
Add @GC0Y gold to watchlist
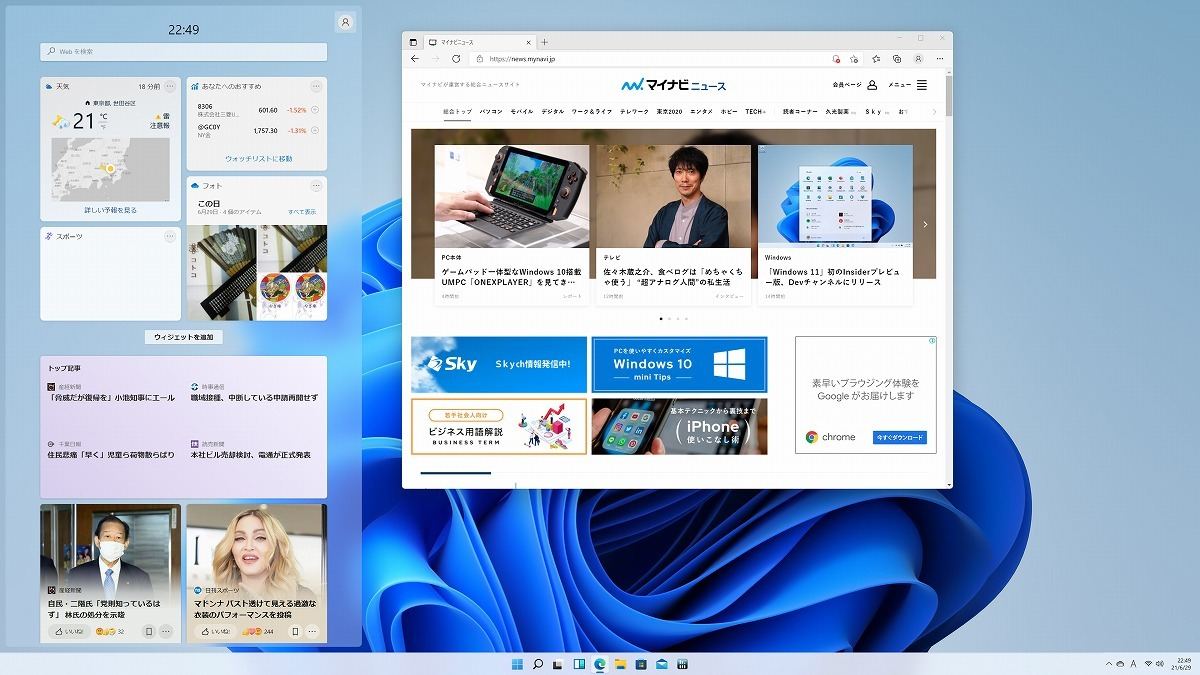point(315,130)
